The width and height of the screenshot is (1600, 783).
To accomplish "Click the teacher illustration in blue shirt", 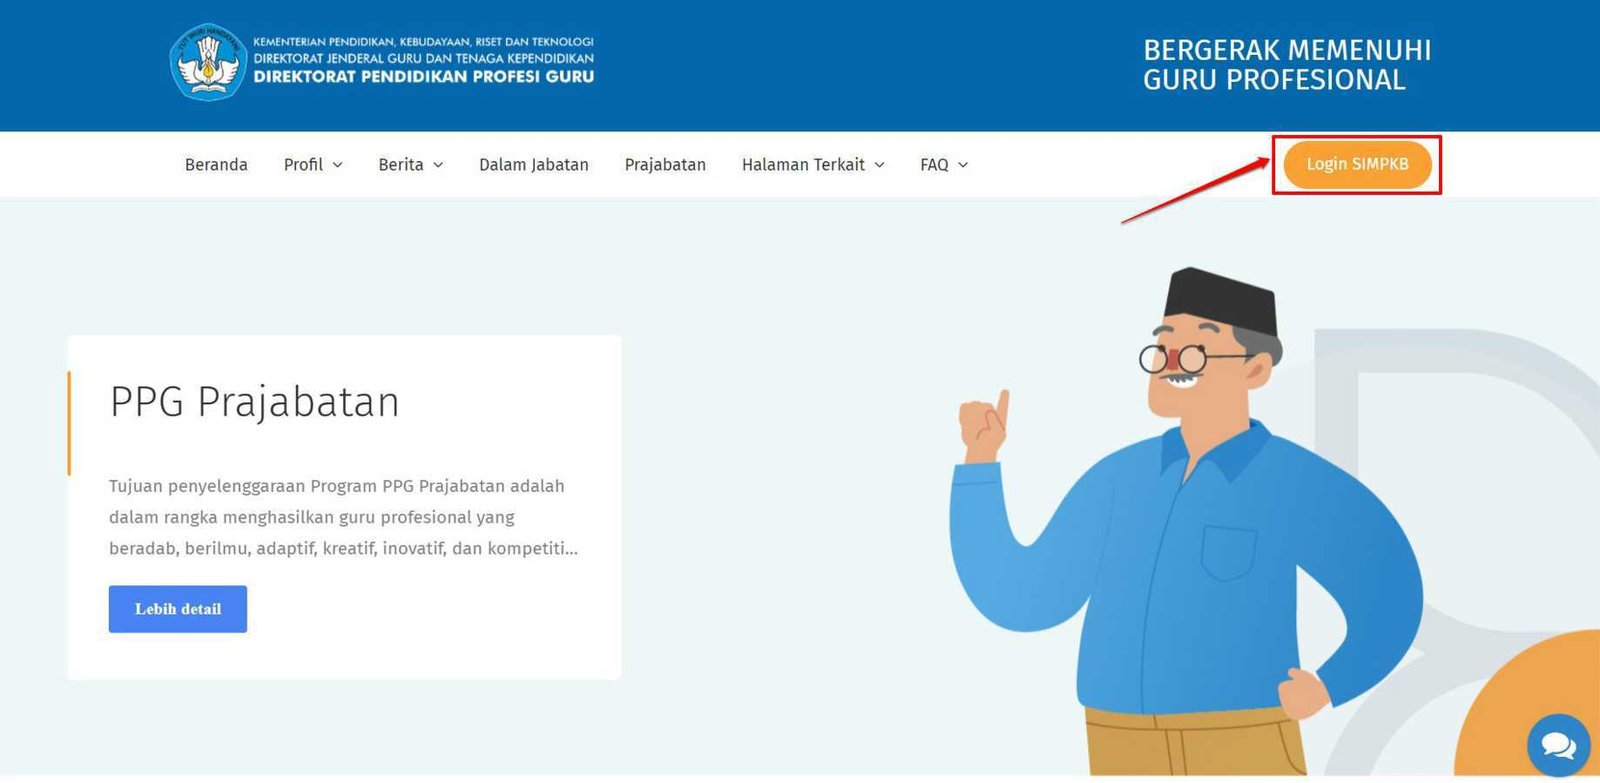I will click(x=1185, y=520).
